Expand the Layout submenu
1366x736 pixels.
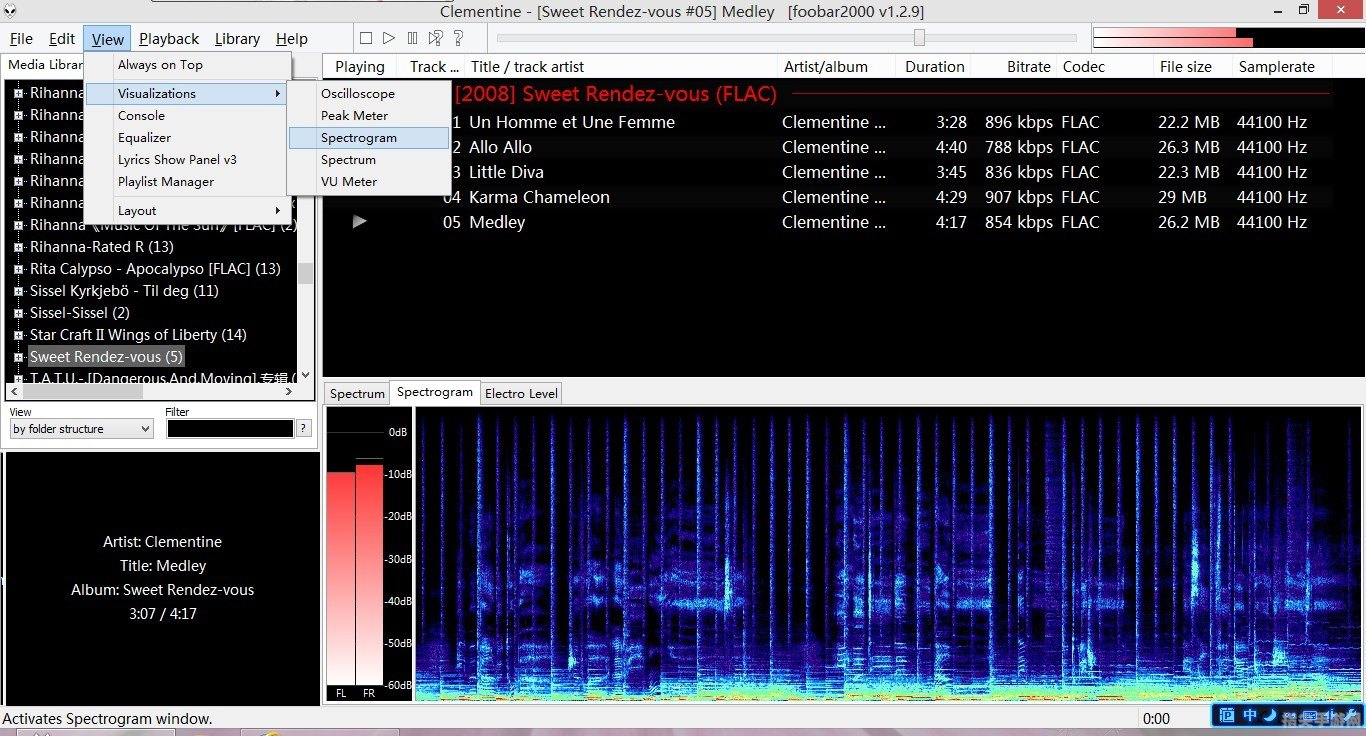click(x=187, y=210)
